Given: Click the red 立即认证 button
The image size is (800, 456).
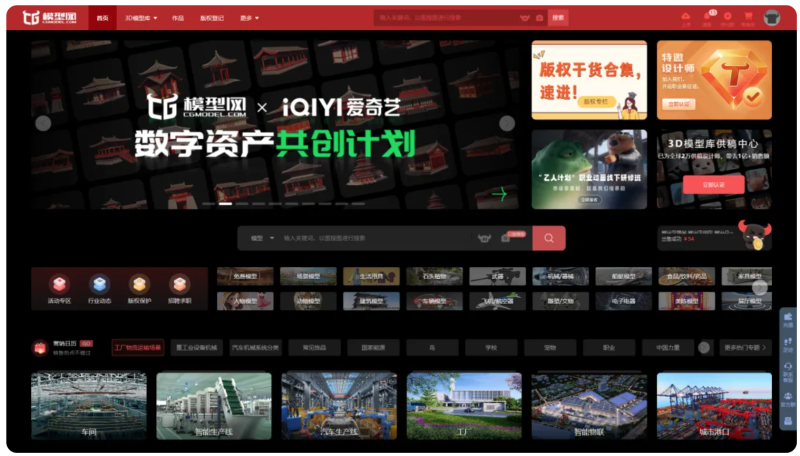Looking at the screenshot, I should (713, 185).
